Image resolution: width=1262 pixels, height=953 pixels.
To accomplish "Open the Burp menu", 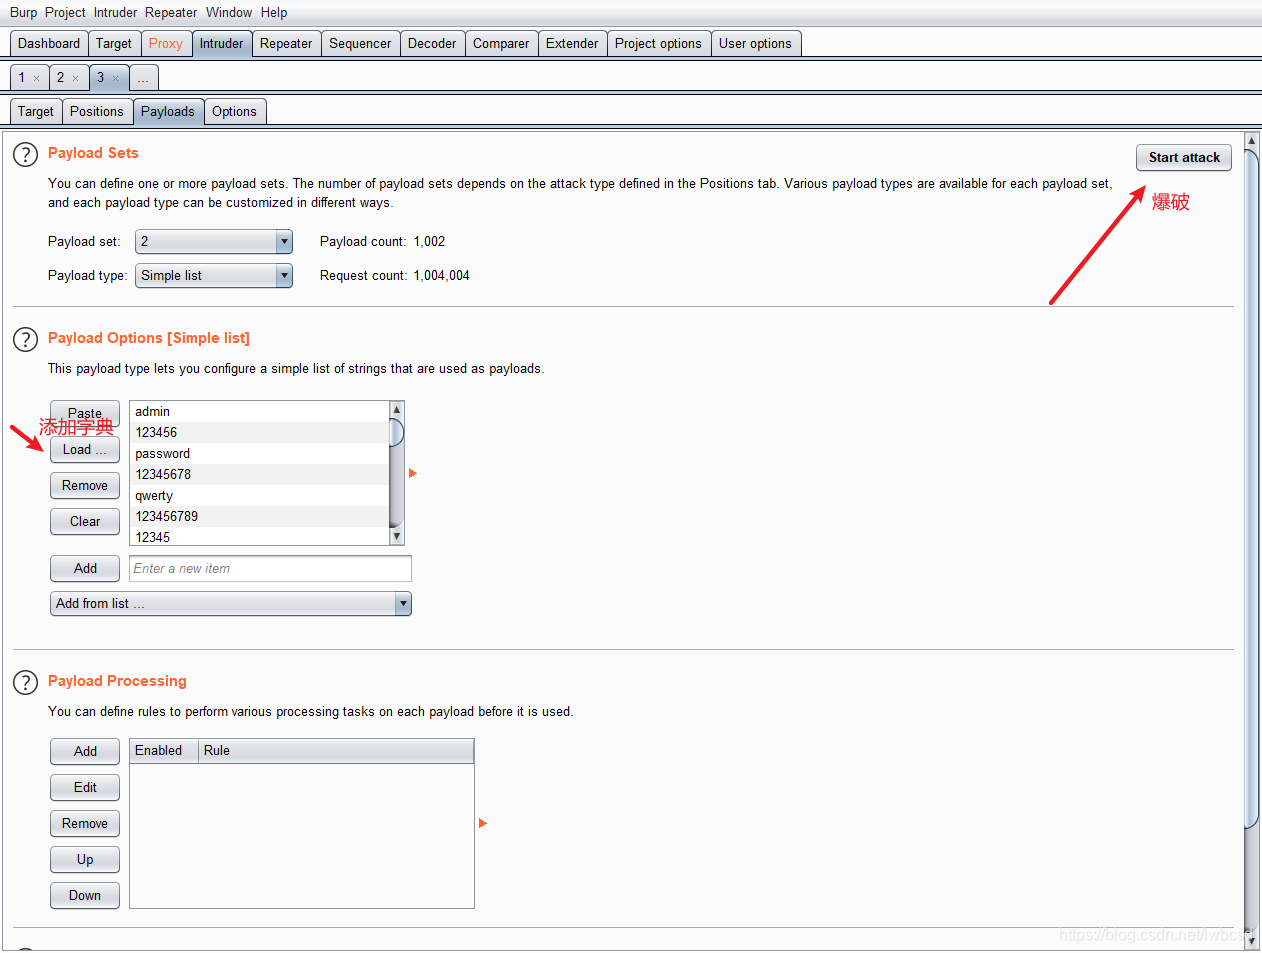I will 23,12.
